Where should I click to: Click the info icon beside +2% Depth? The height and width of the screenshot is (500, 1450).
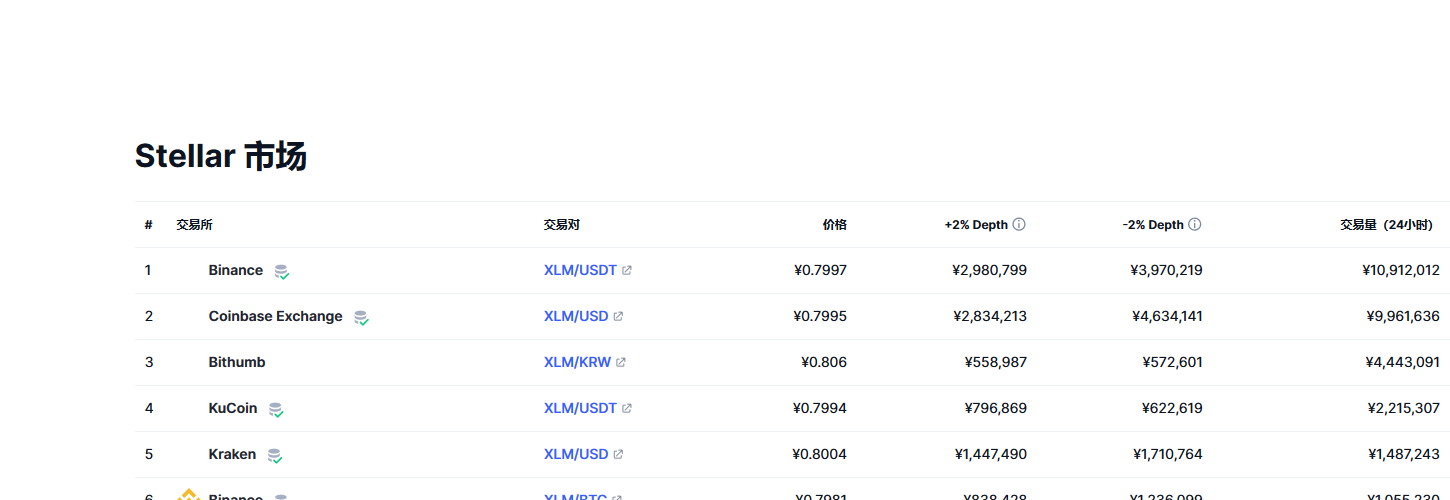tap(1019, 225)
